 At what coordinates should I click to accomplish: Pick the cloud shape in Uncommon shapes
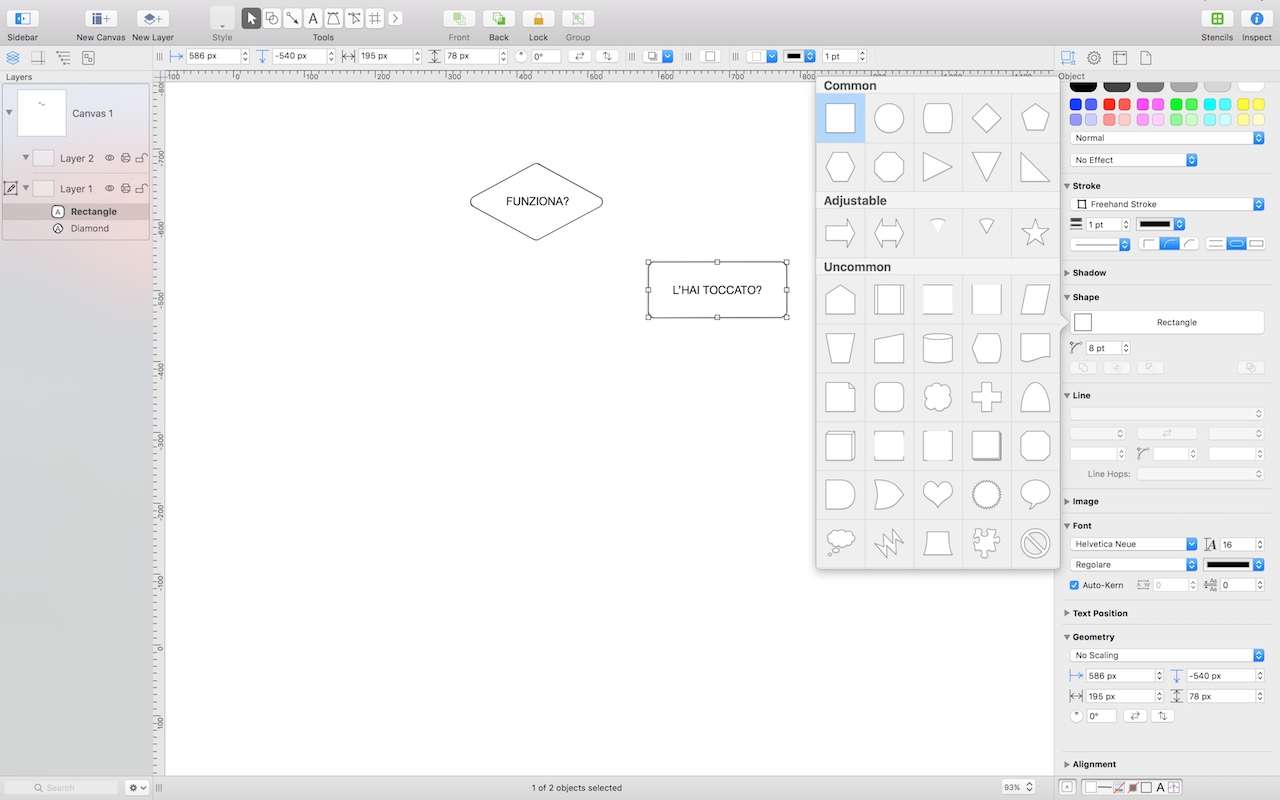(937, 397)
